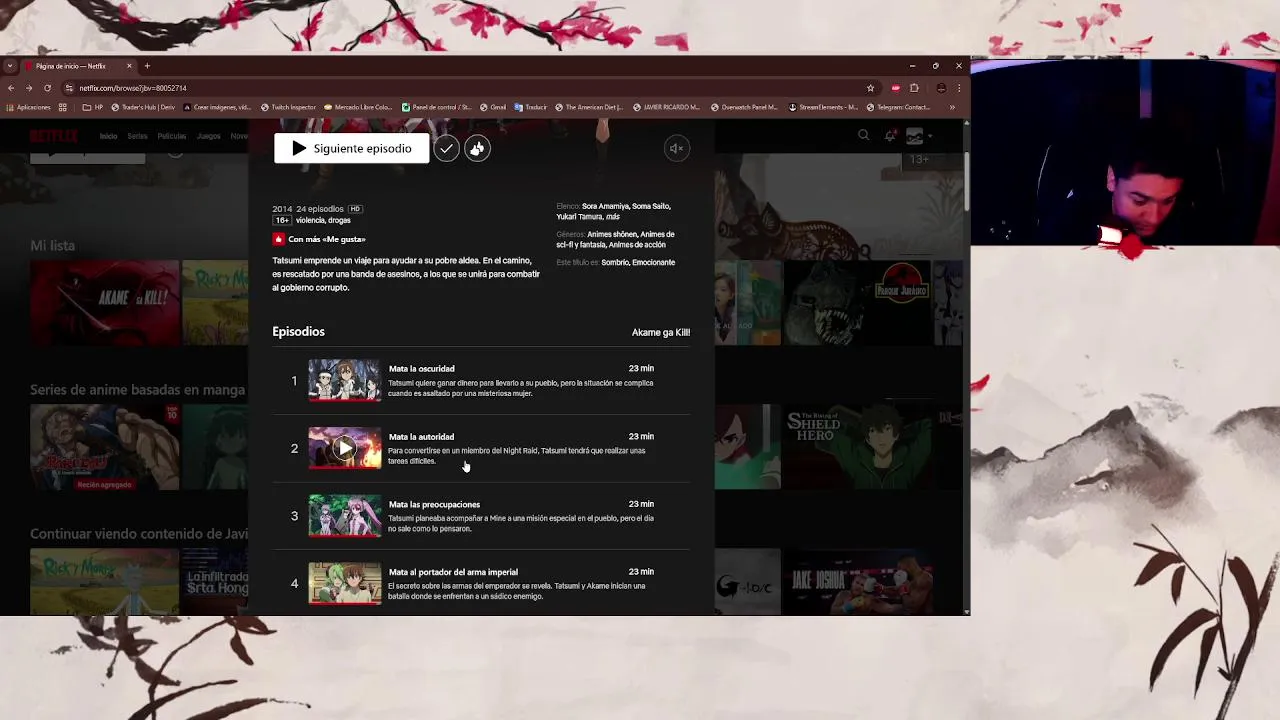Select the title Mata las preocupaciones
The width and height of the screenshot is (1280, 720).
click(434, 504)
